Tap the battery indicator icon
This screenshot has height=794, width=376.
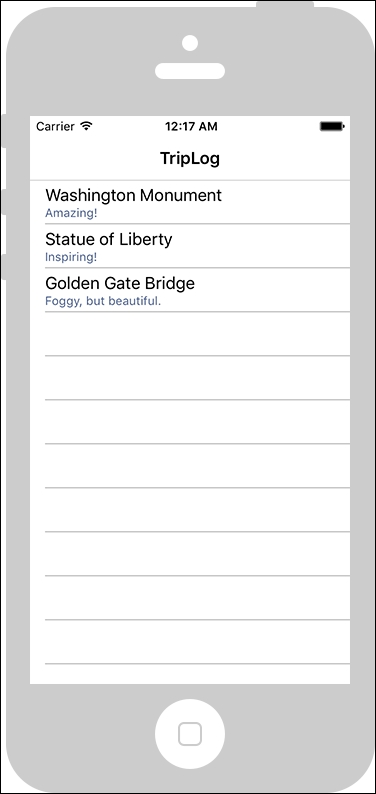click(x=332, y=126)
